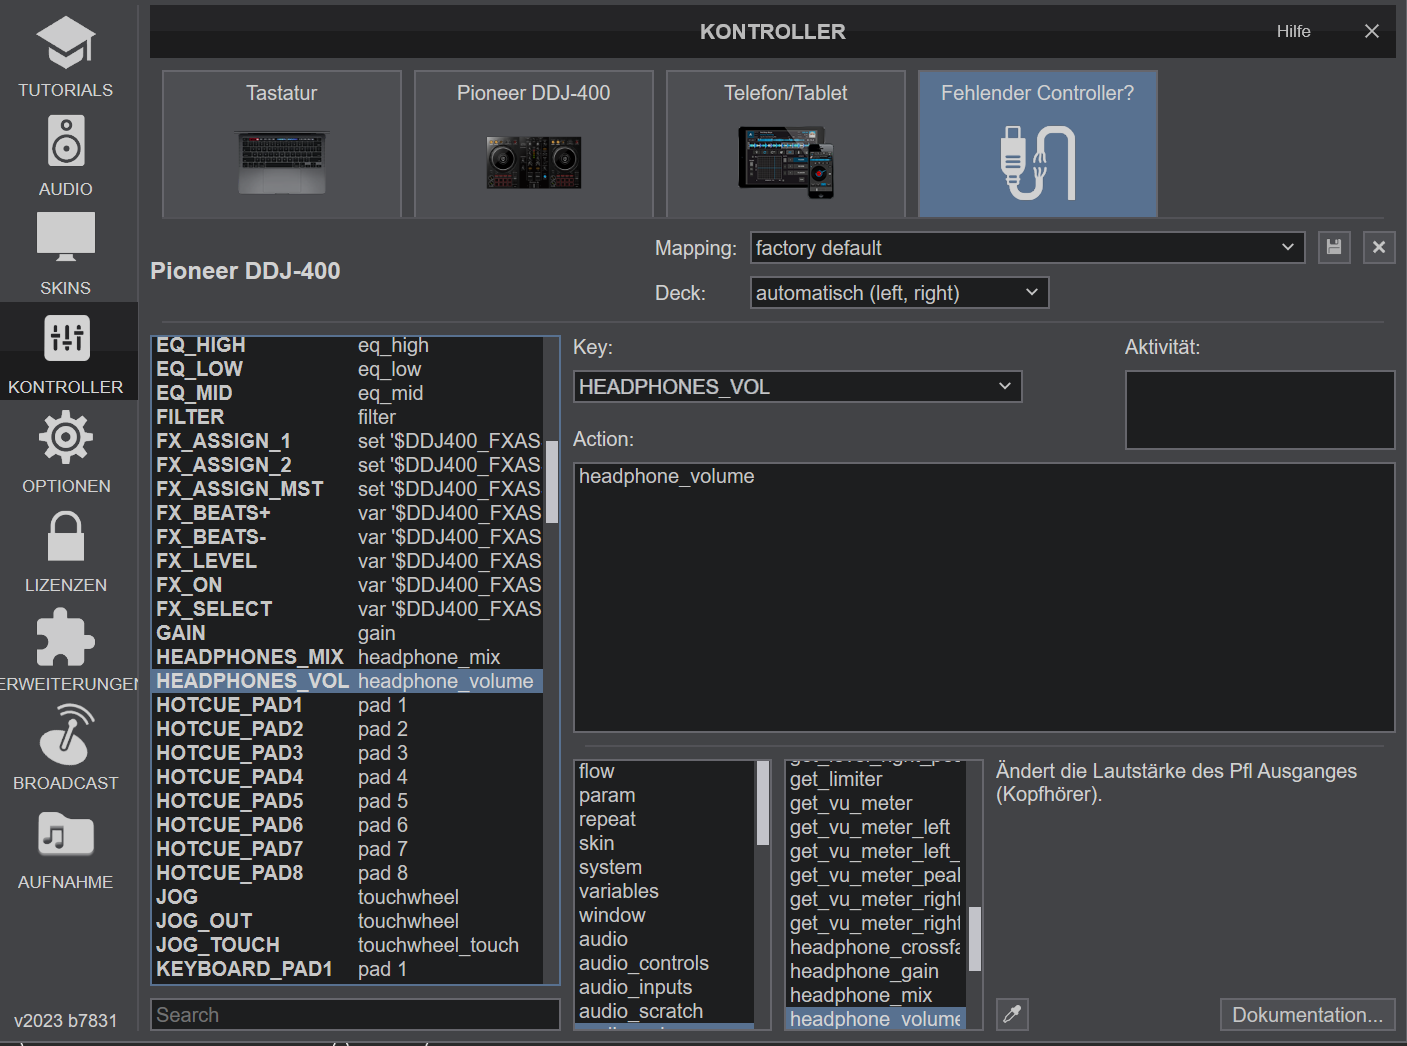
Task: Select the GAIN mapping row
Action: pos(348,633)
